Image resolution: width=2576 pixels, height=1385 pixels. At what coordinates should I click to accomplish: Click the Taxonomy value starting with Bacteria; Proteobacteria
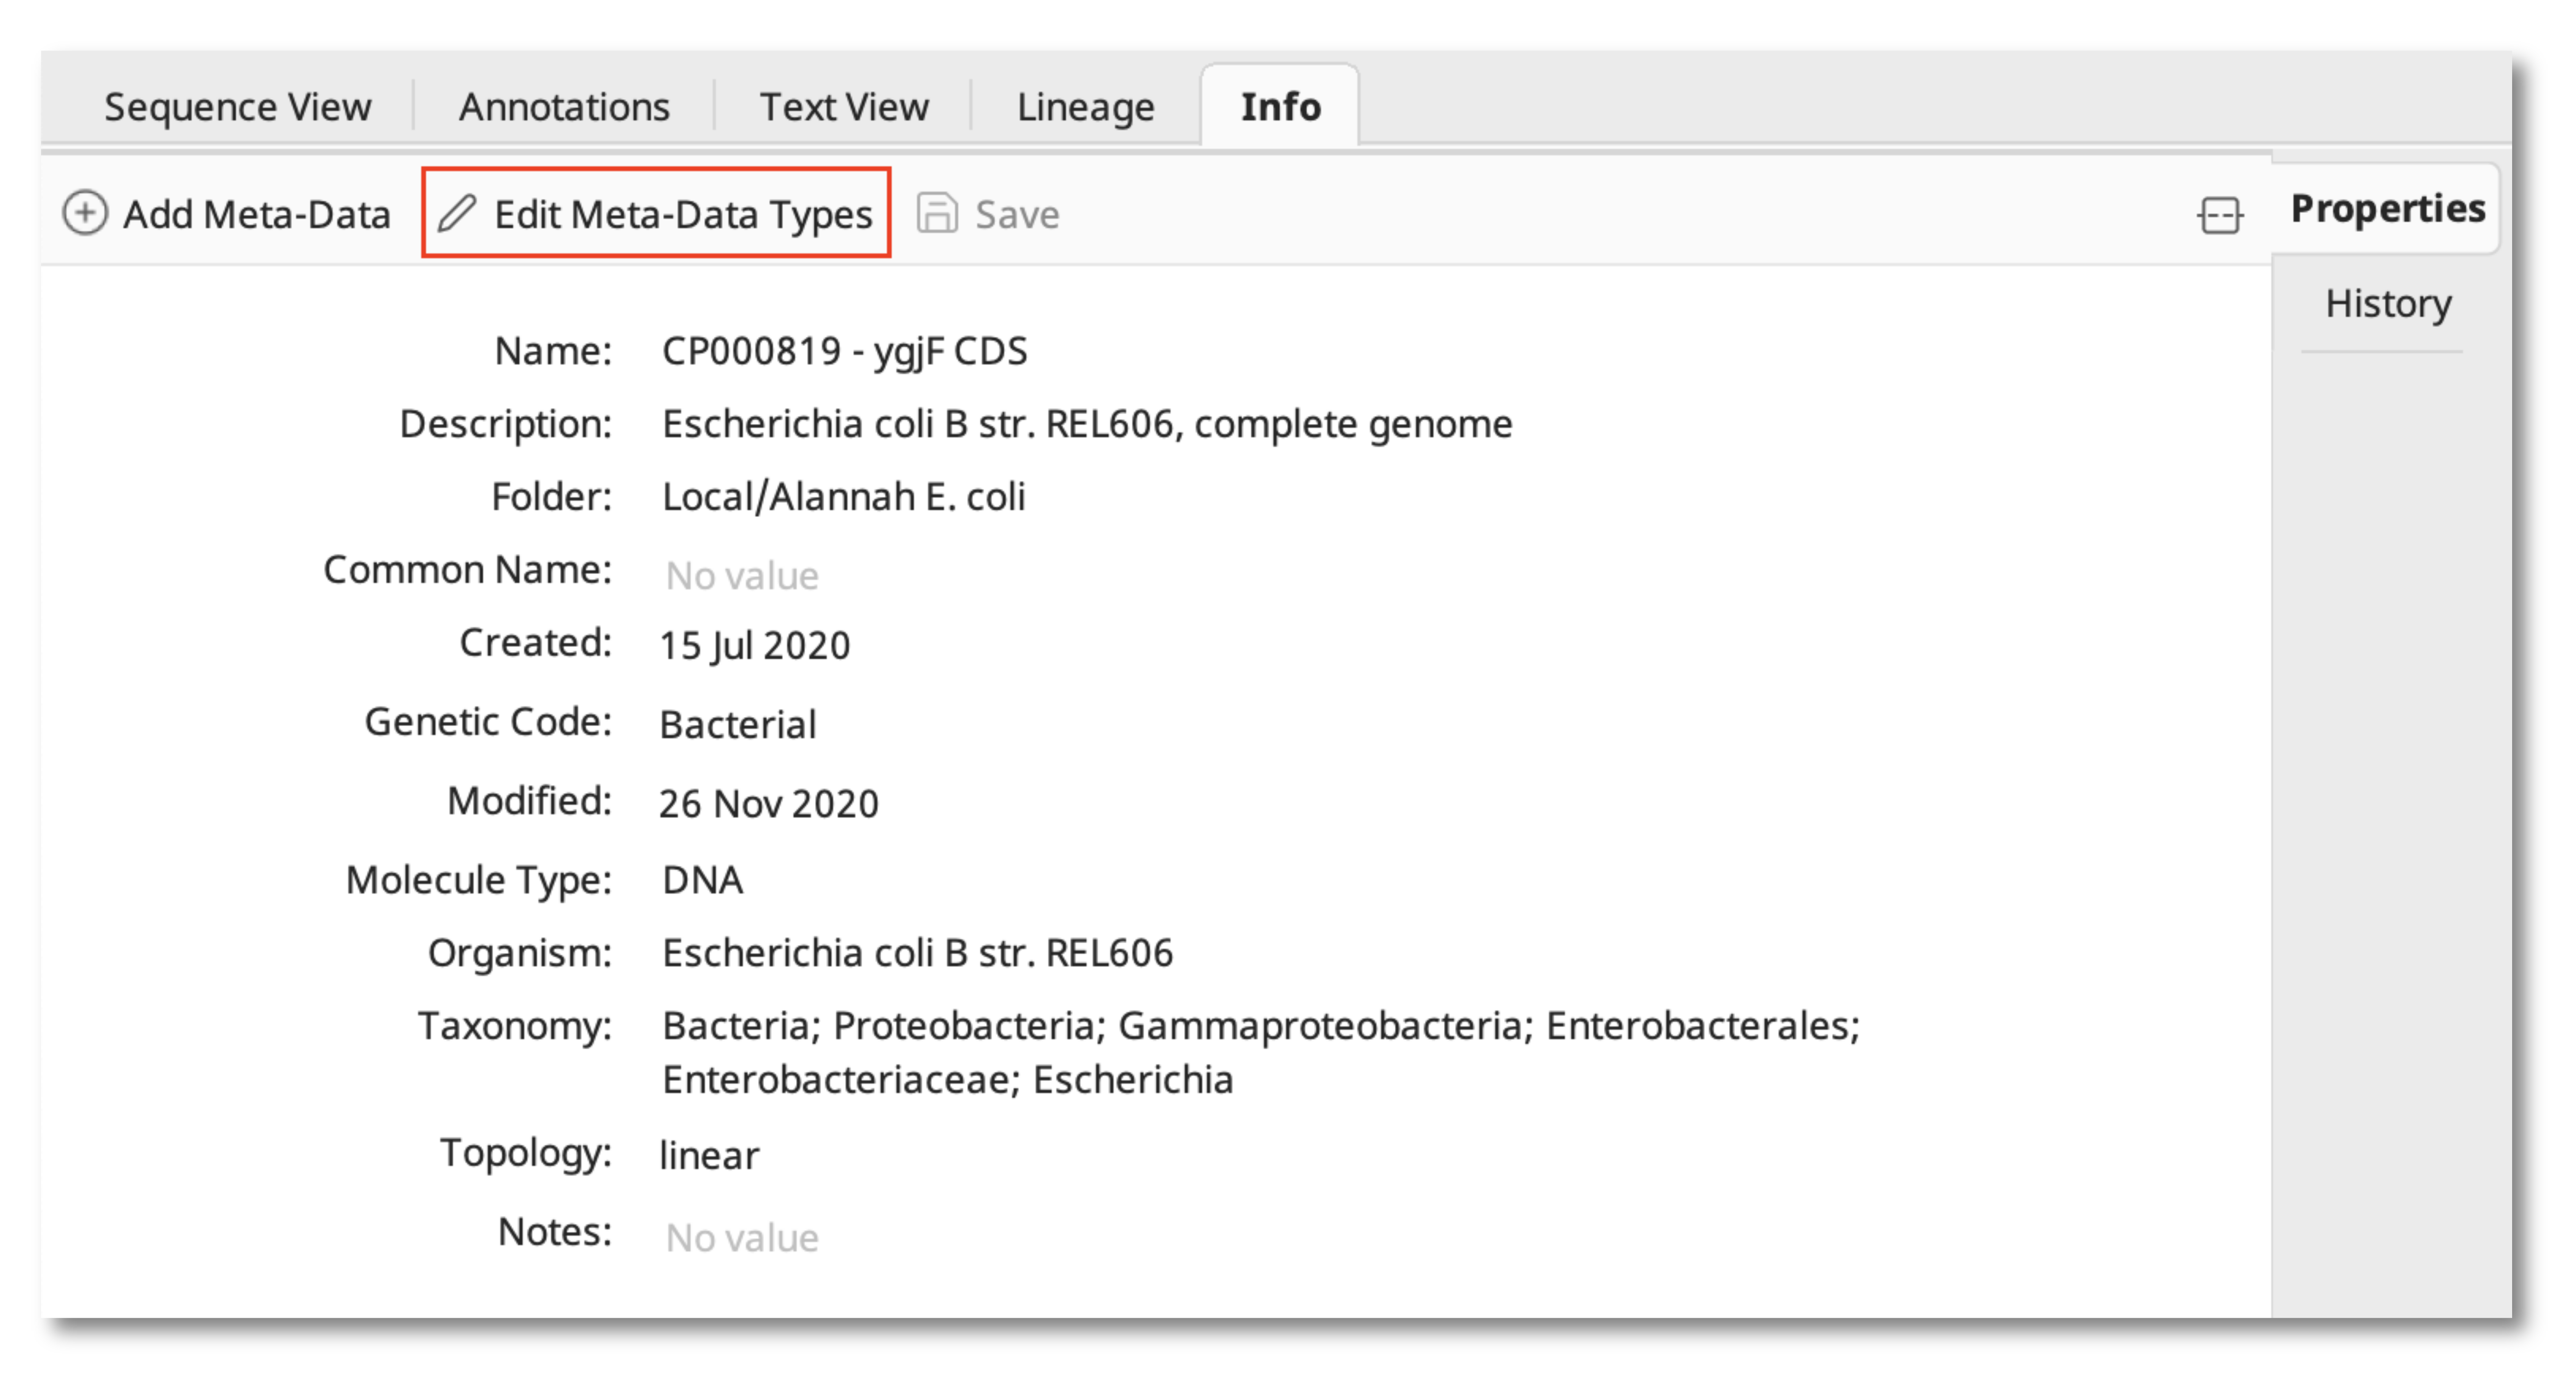[x=1261, y=1053]
